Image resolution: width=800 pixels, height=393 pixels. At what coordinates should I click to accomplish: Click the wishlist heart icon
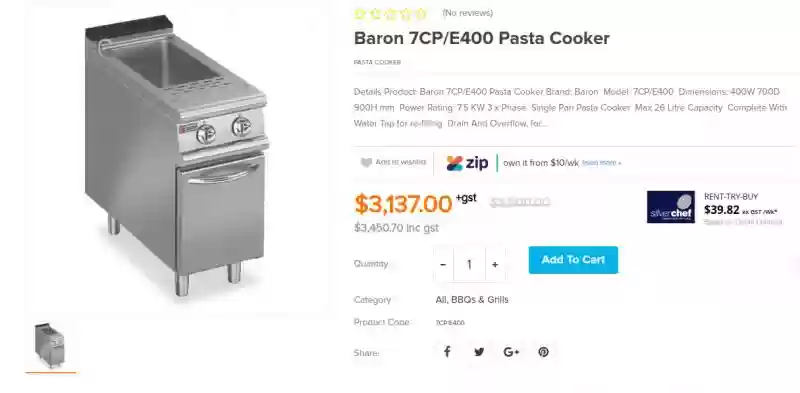(x=366, y=162)
